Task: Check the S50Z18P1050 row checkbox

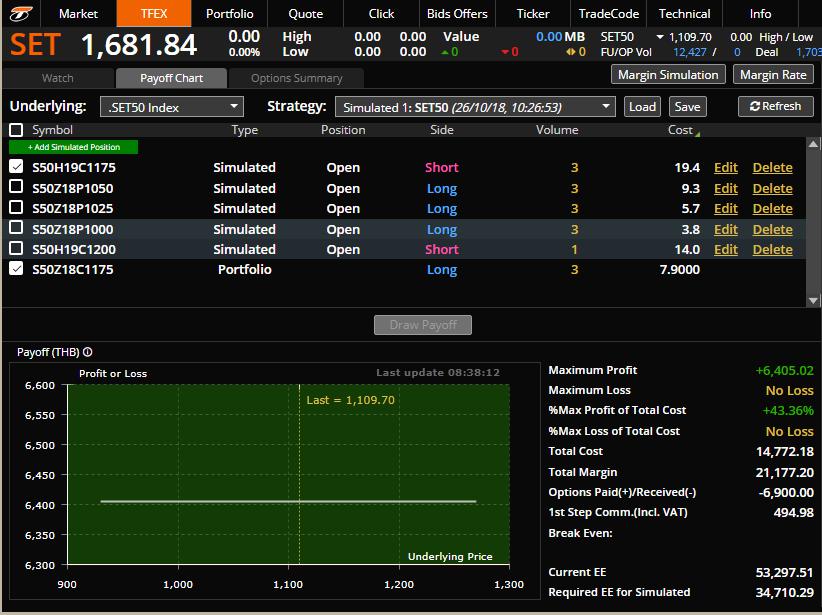Action: pos(16,187)
